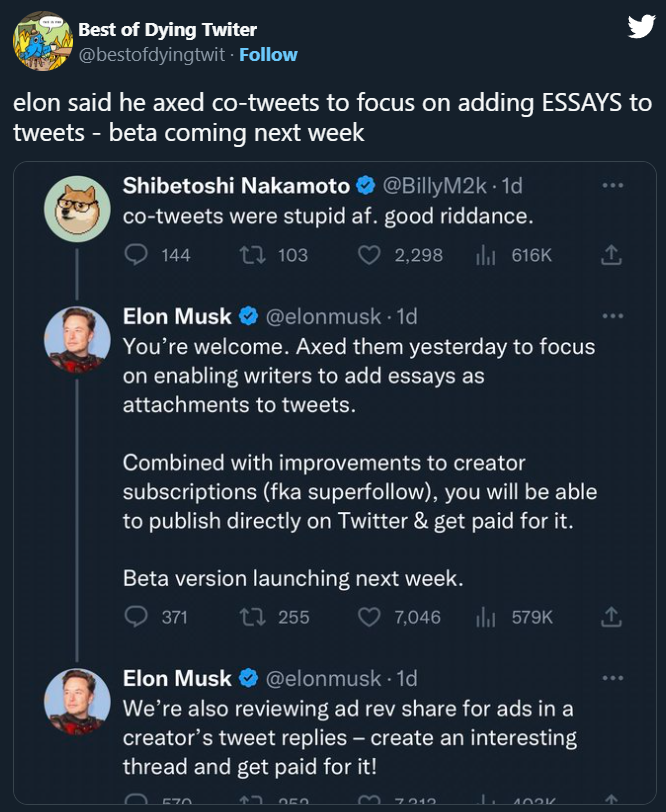Retweet Shibetoshi Nakamoto's tweet with 103 retweets
Image resolution: width=666 pixels, height=812 pixels.
(x=253, y=256)
